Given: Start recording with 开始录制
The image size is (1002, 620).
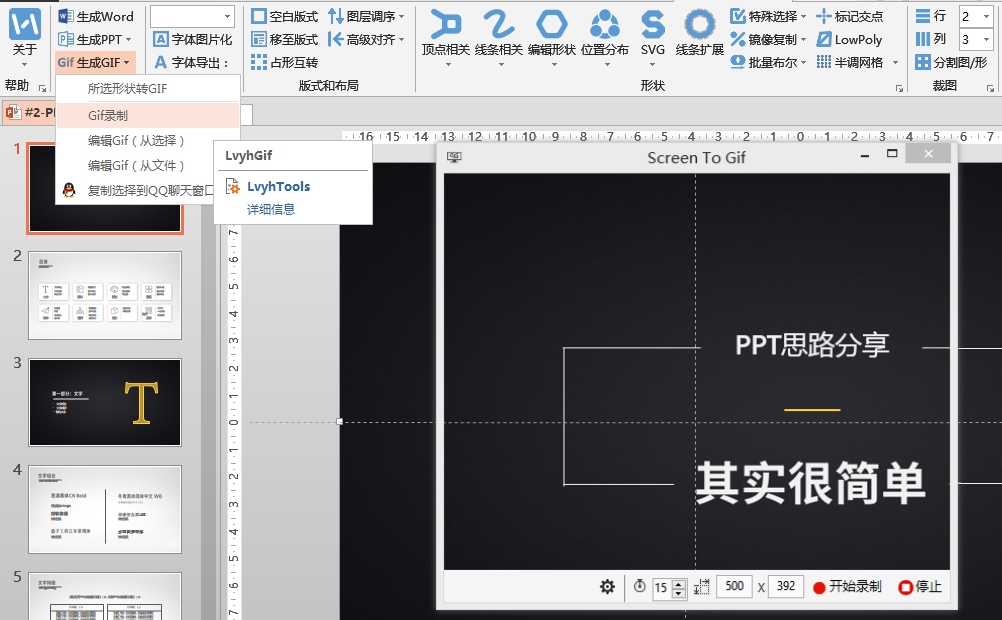Looking at the screenshot, I should point(847,587).
